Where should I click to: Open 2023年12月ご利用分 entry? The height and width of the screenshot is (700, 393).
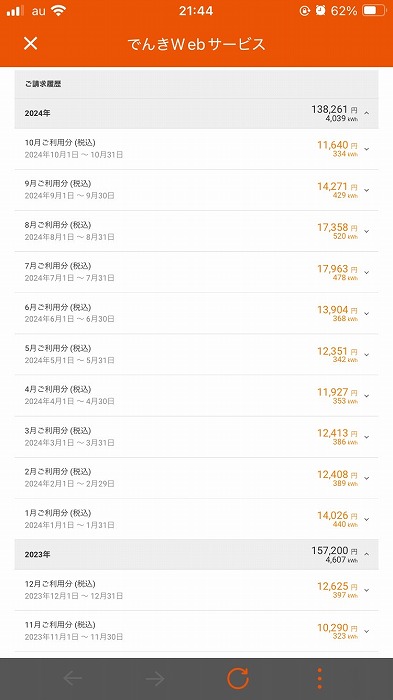196,590
